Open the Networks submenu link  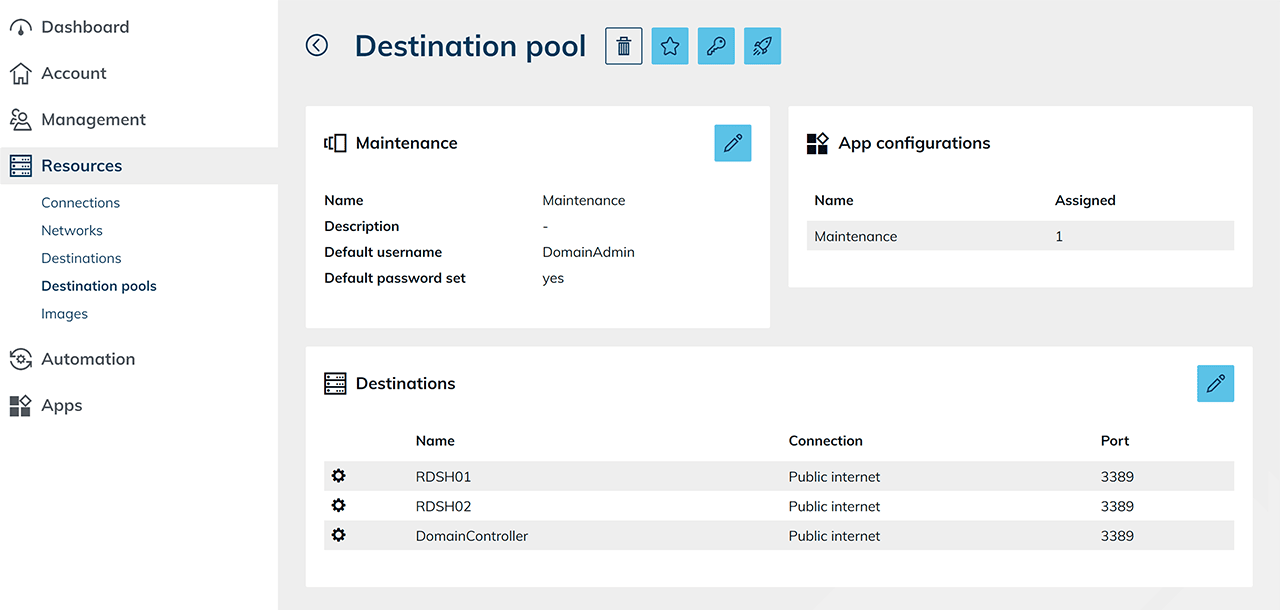tap(72, 230)
